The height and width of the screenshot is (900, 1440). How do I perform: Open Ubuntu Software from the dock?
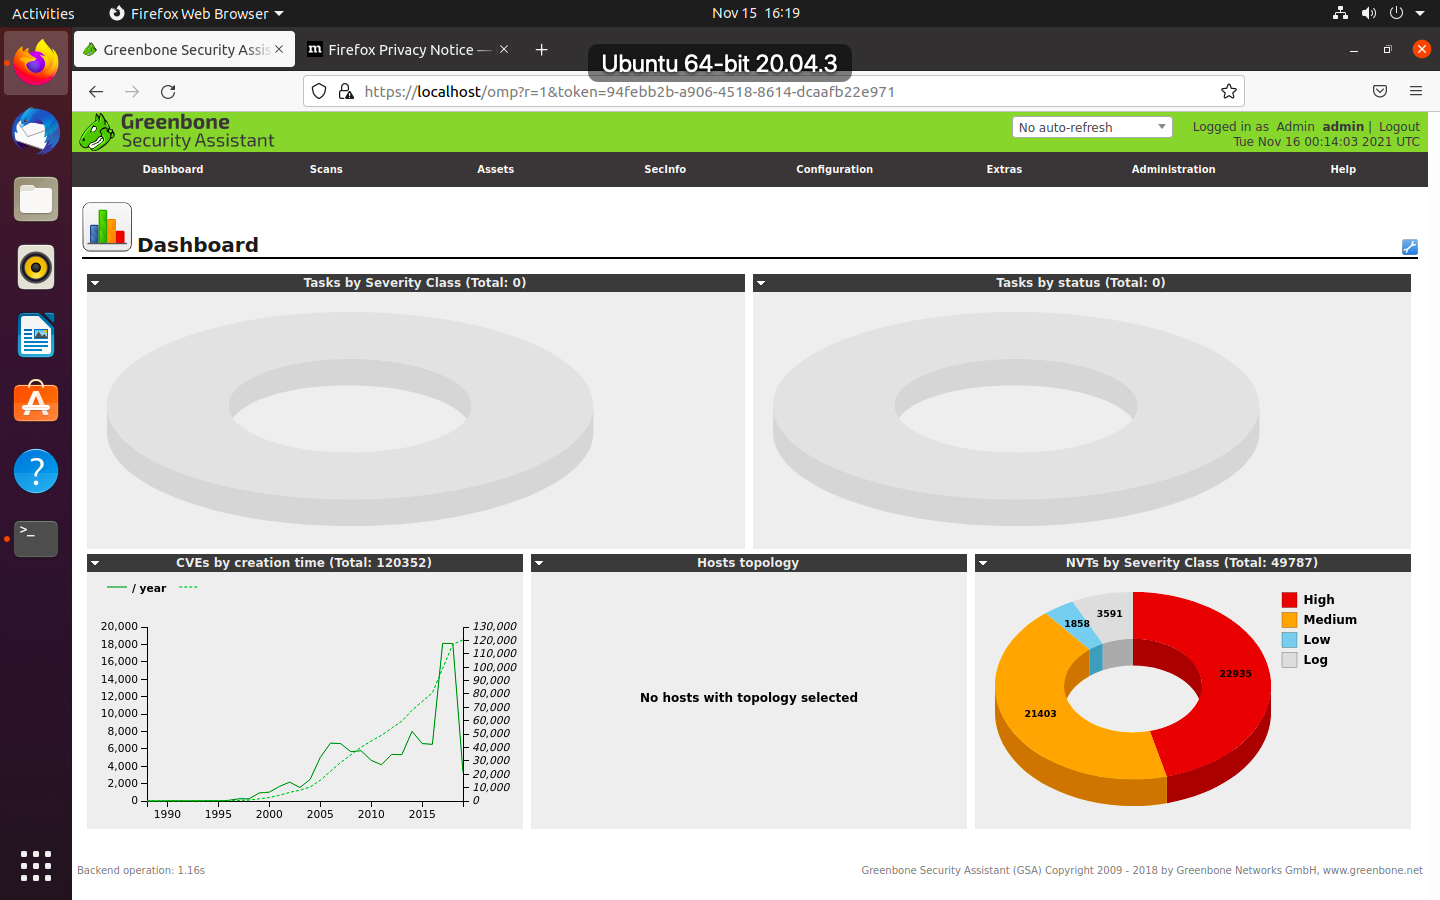pyautogui.click(x=36, y=403)
